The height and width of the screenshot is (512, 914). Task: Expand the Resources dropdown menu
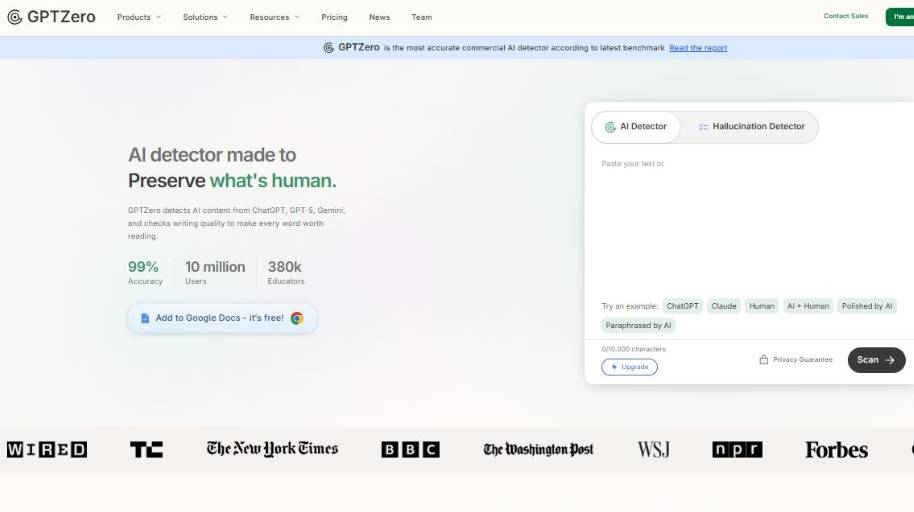coord(275,17)
